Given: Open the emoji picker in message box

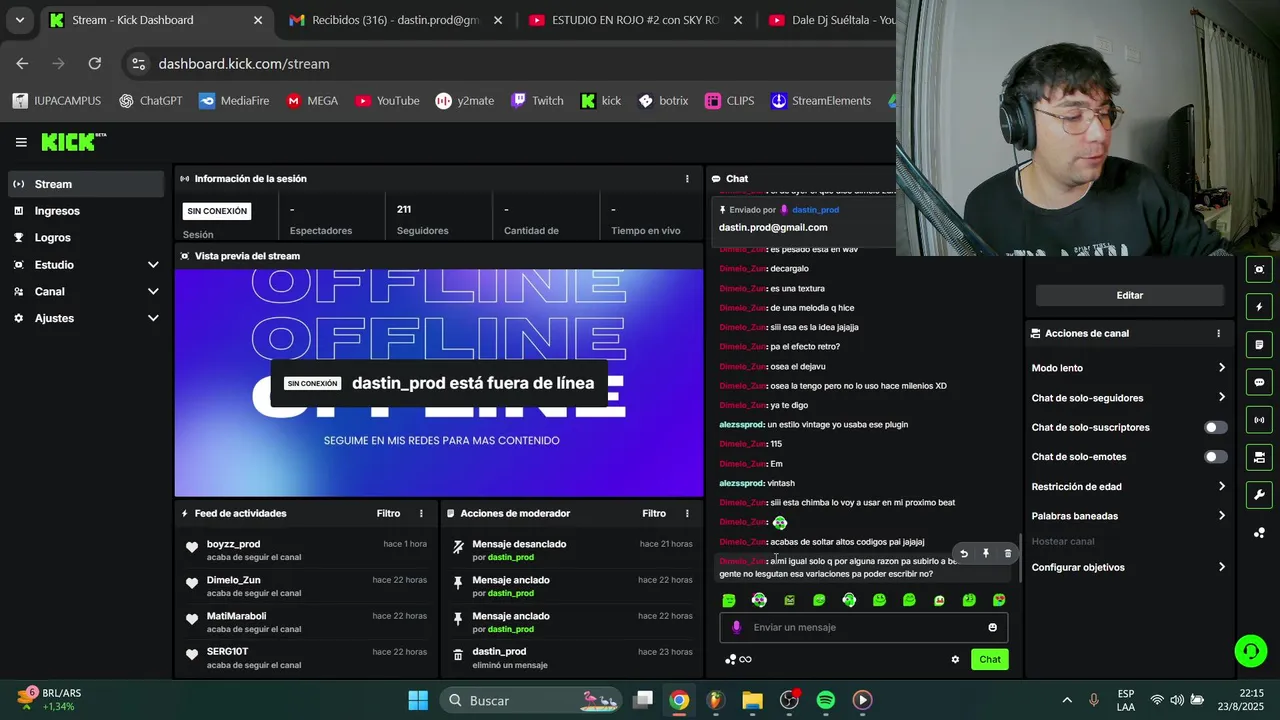Looking at the screenshot, I should (x=992, y=627).
